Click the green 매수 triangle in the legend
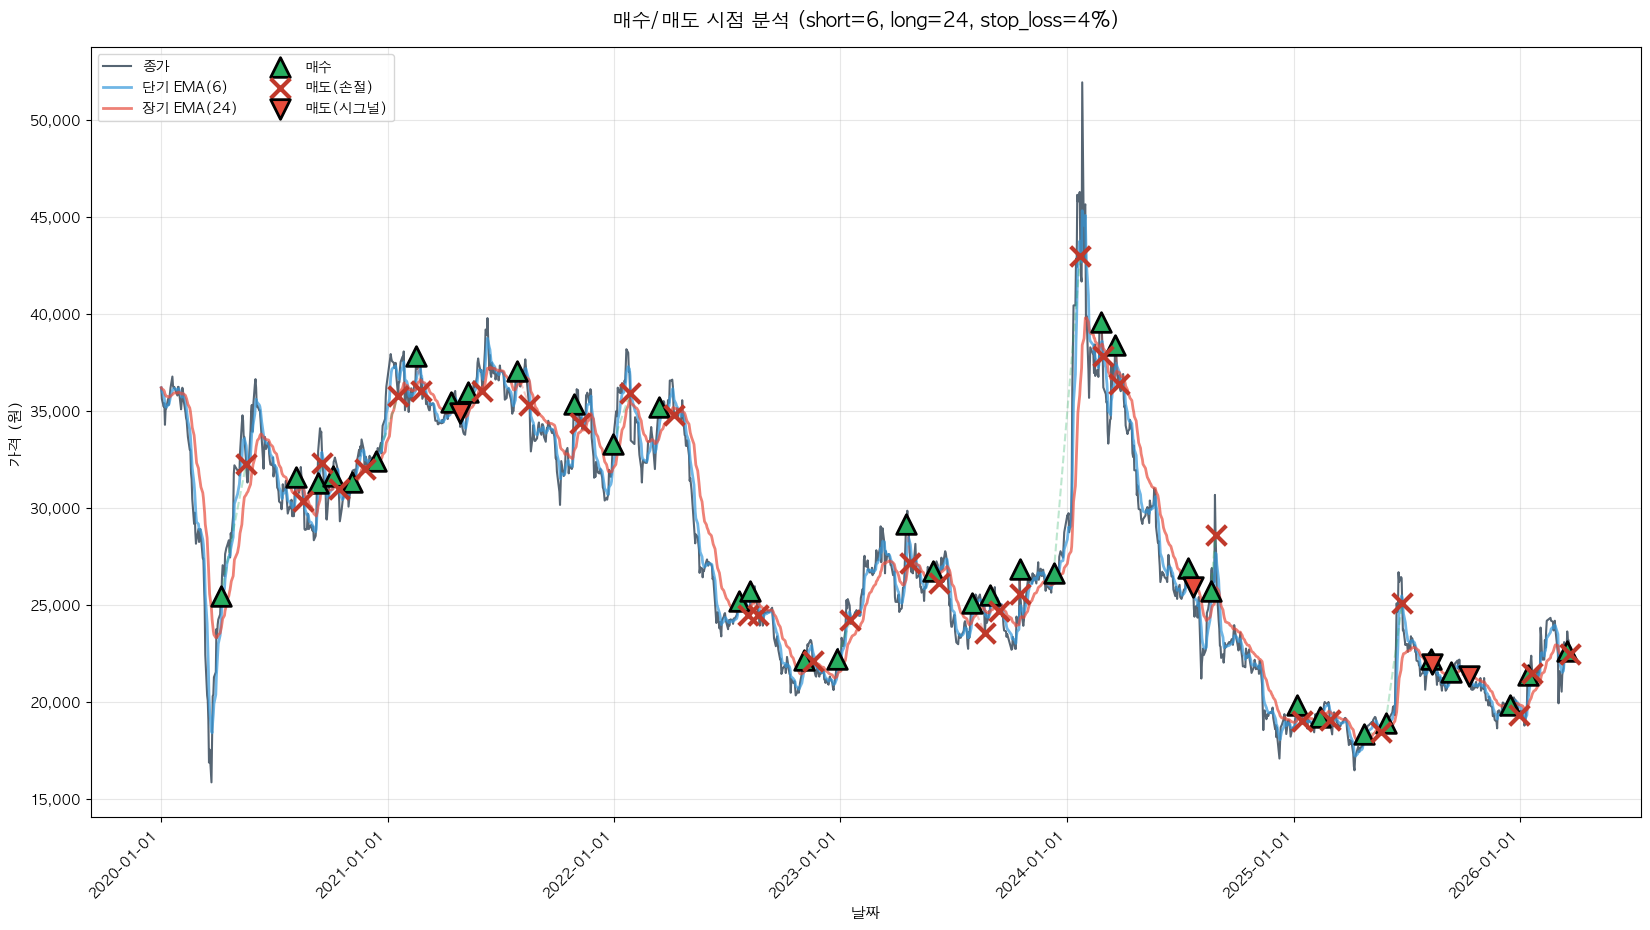This screenshot has width=1650, height=930. click(280, 67)
